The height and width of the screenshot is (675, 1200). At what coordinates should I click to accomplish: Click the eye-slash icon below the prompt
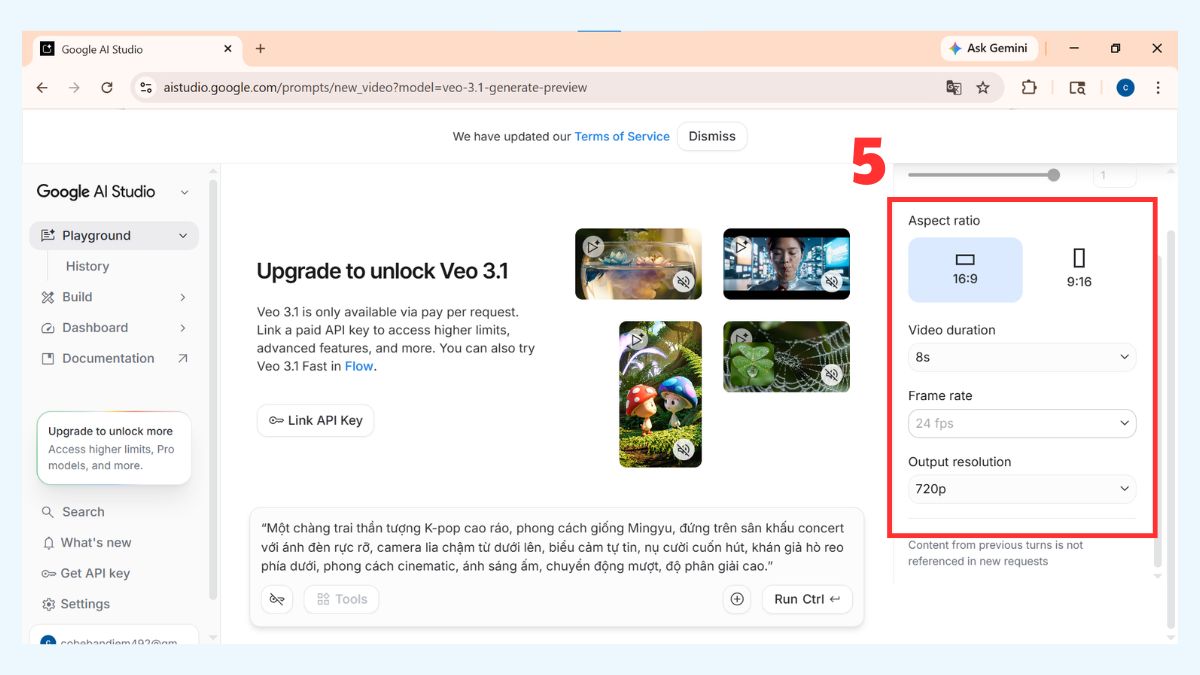(277, 599)
